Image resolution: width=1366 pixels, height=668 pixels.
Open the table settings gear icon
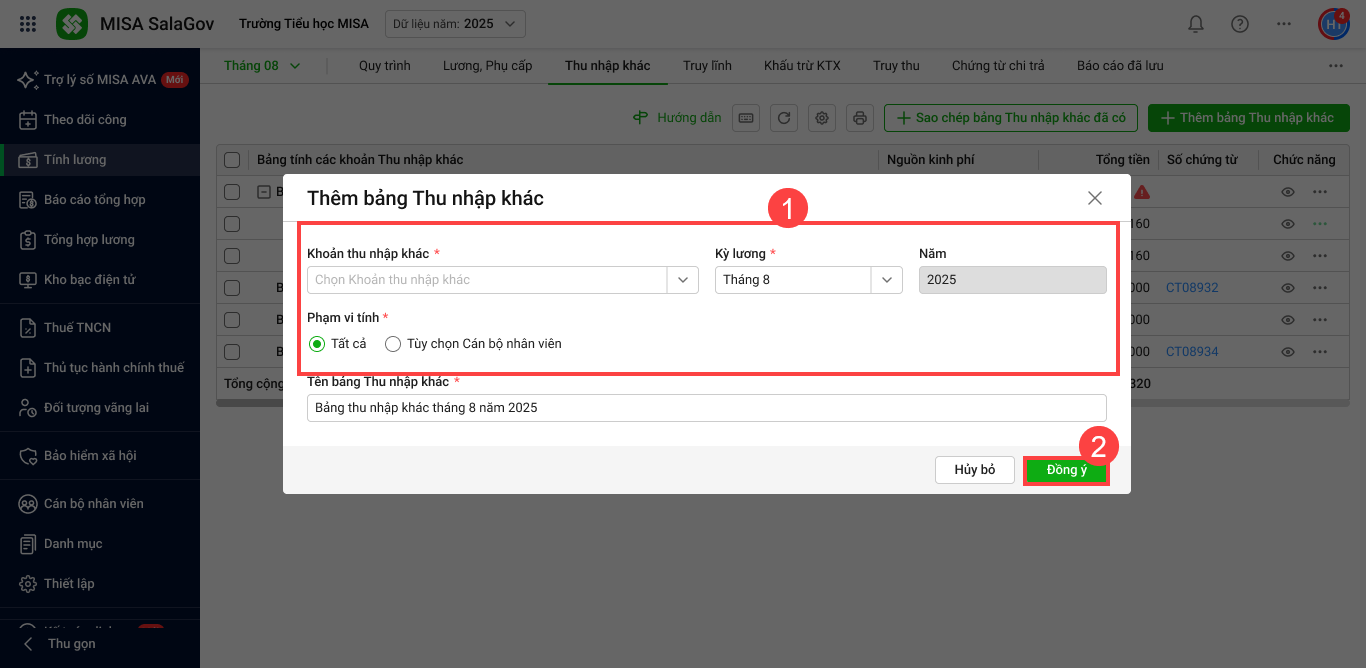[x=822, y=118]
